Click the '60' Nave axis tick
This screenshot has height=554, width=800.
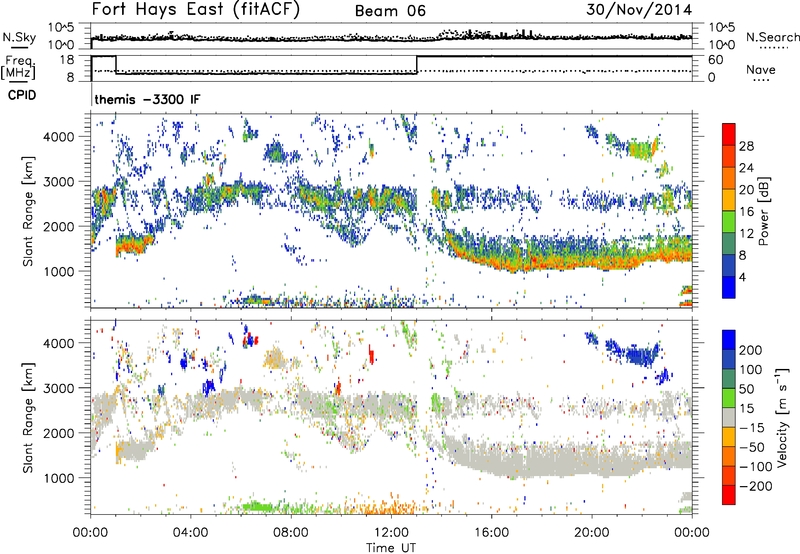click(715, 60)
